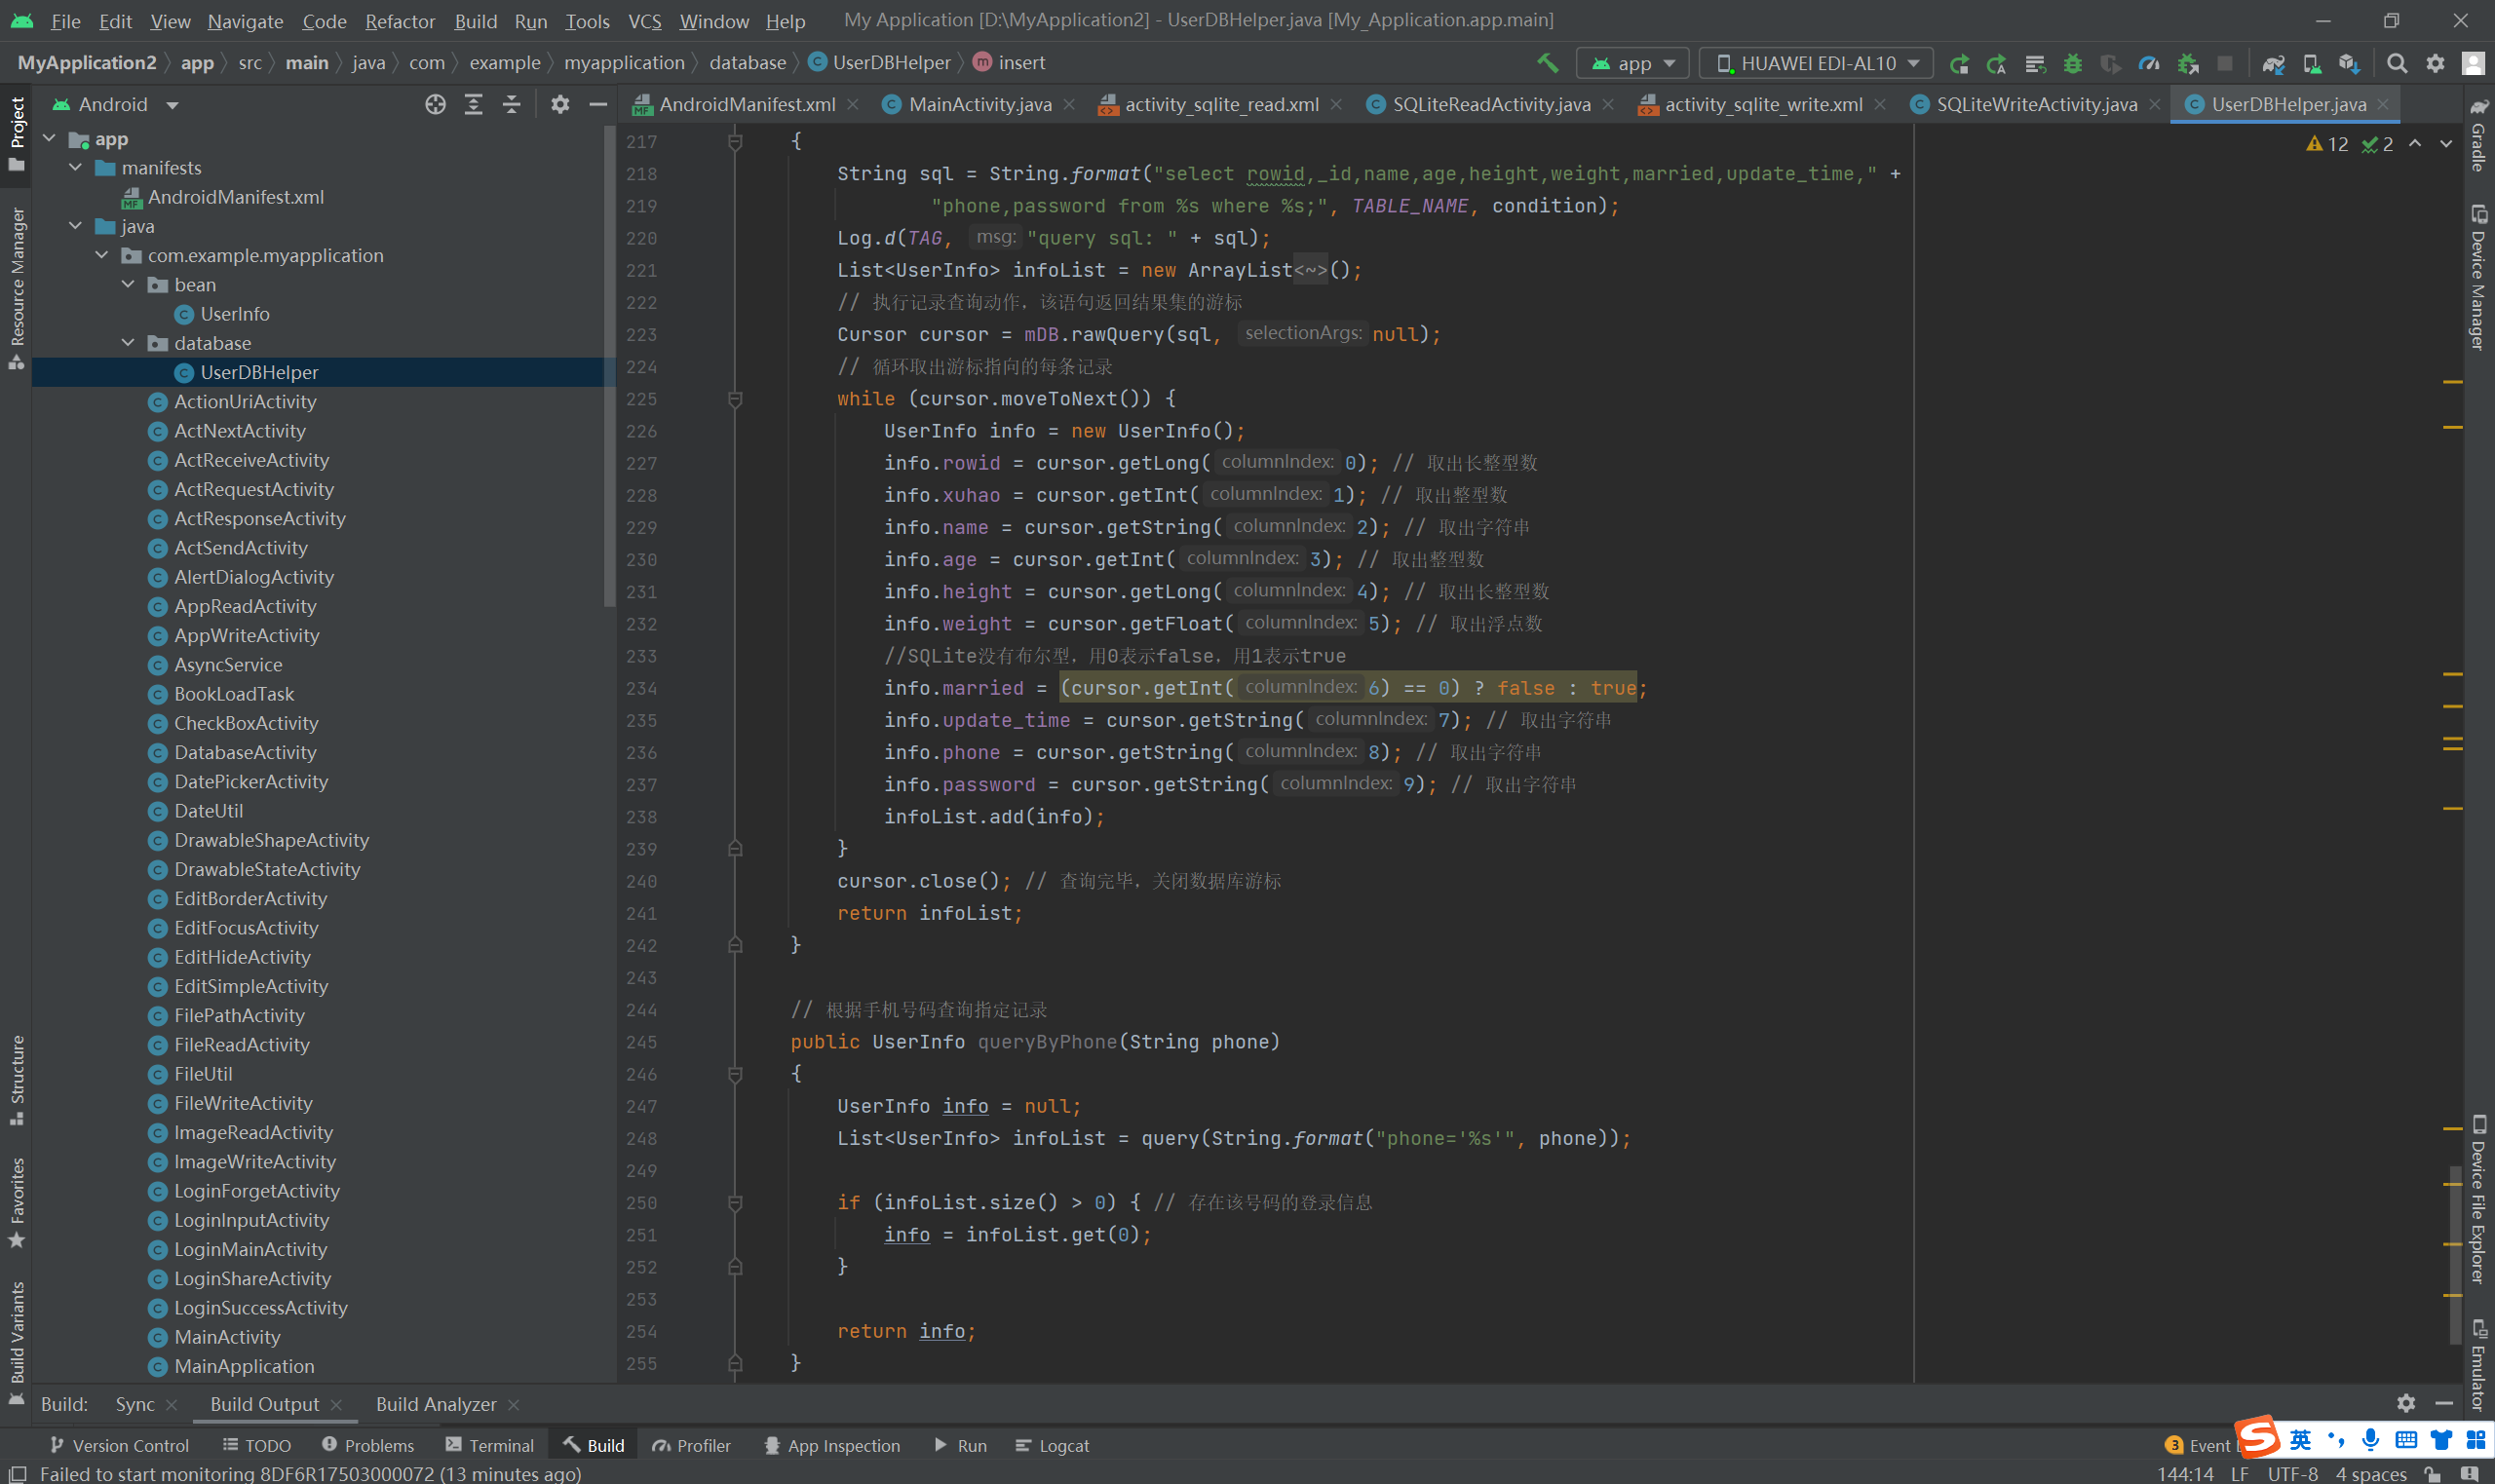Image resolution: width=2495 pixels, height=1484 pixels.
Task: Open the Logcat tool window
Action: click(1052, 1445)
